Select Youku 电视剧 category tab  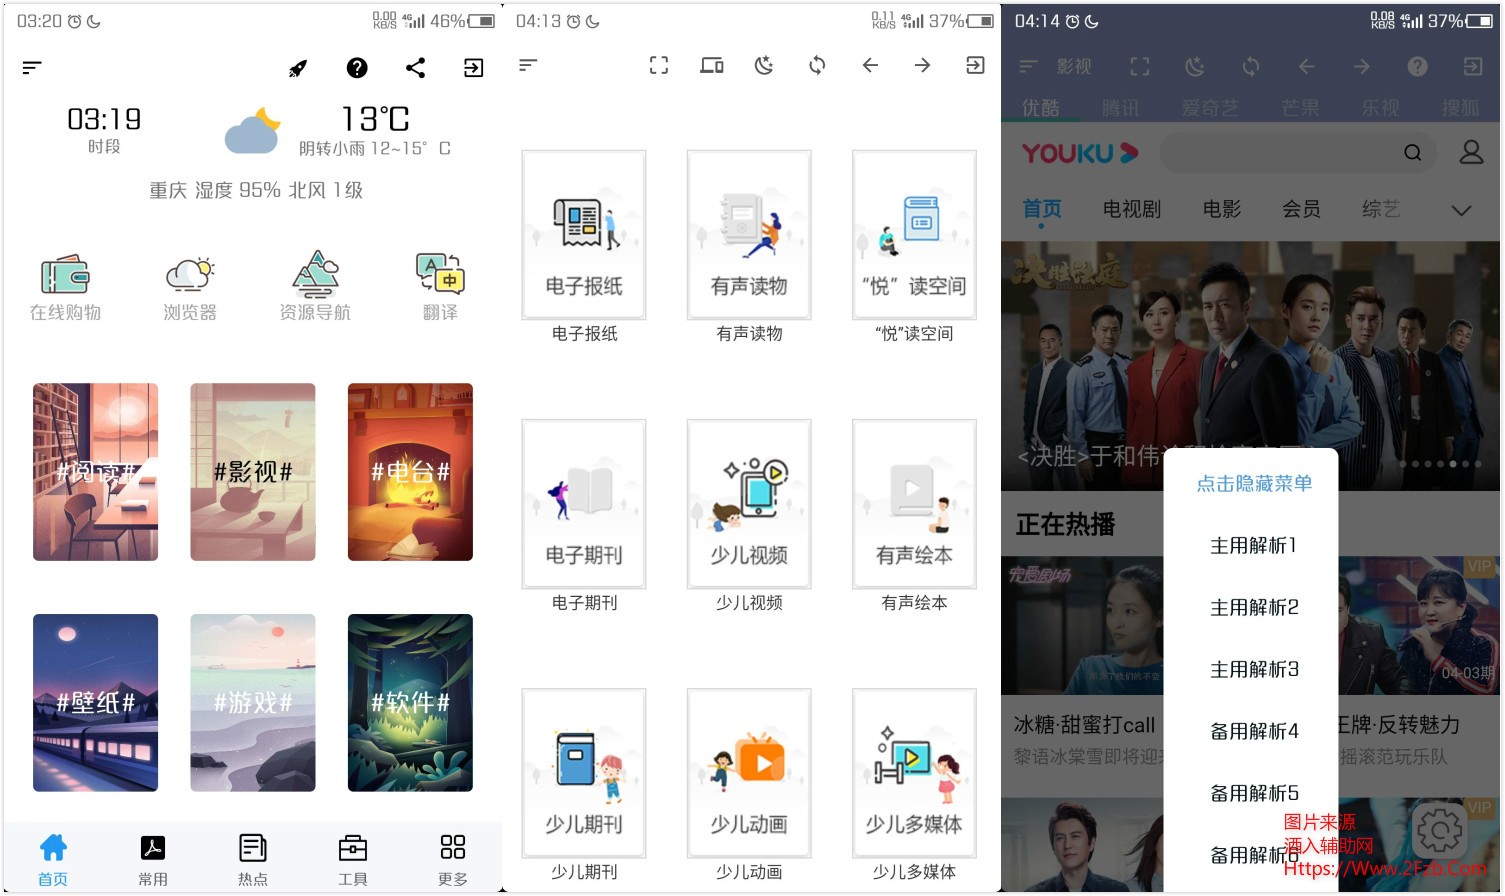pos(1132,209)
